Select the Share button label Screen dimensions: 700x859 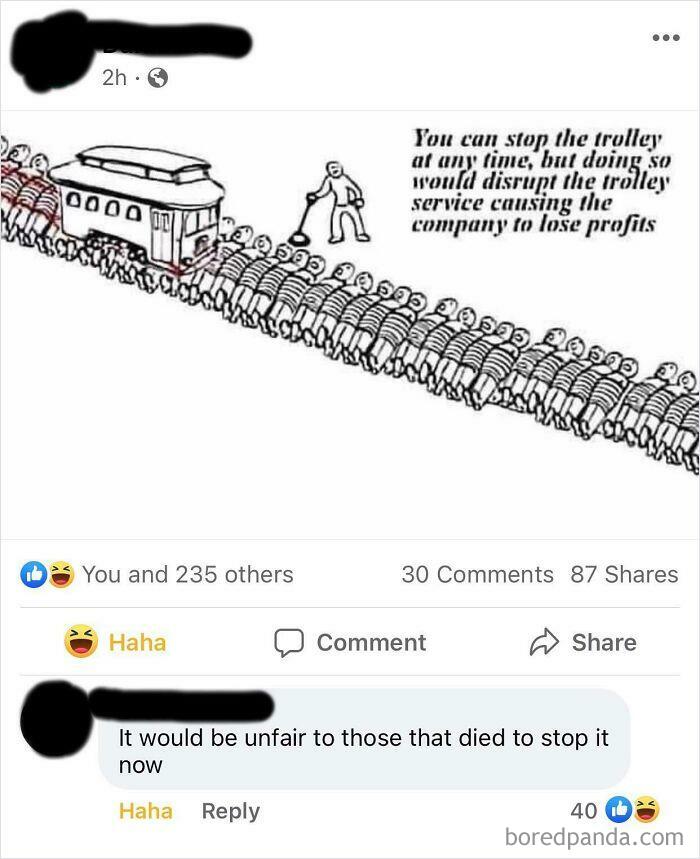[604, 642]
